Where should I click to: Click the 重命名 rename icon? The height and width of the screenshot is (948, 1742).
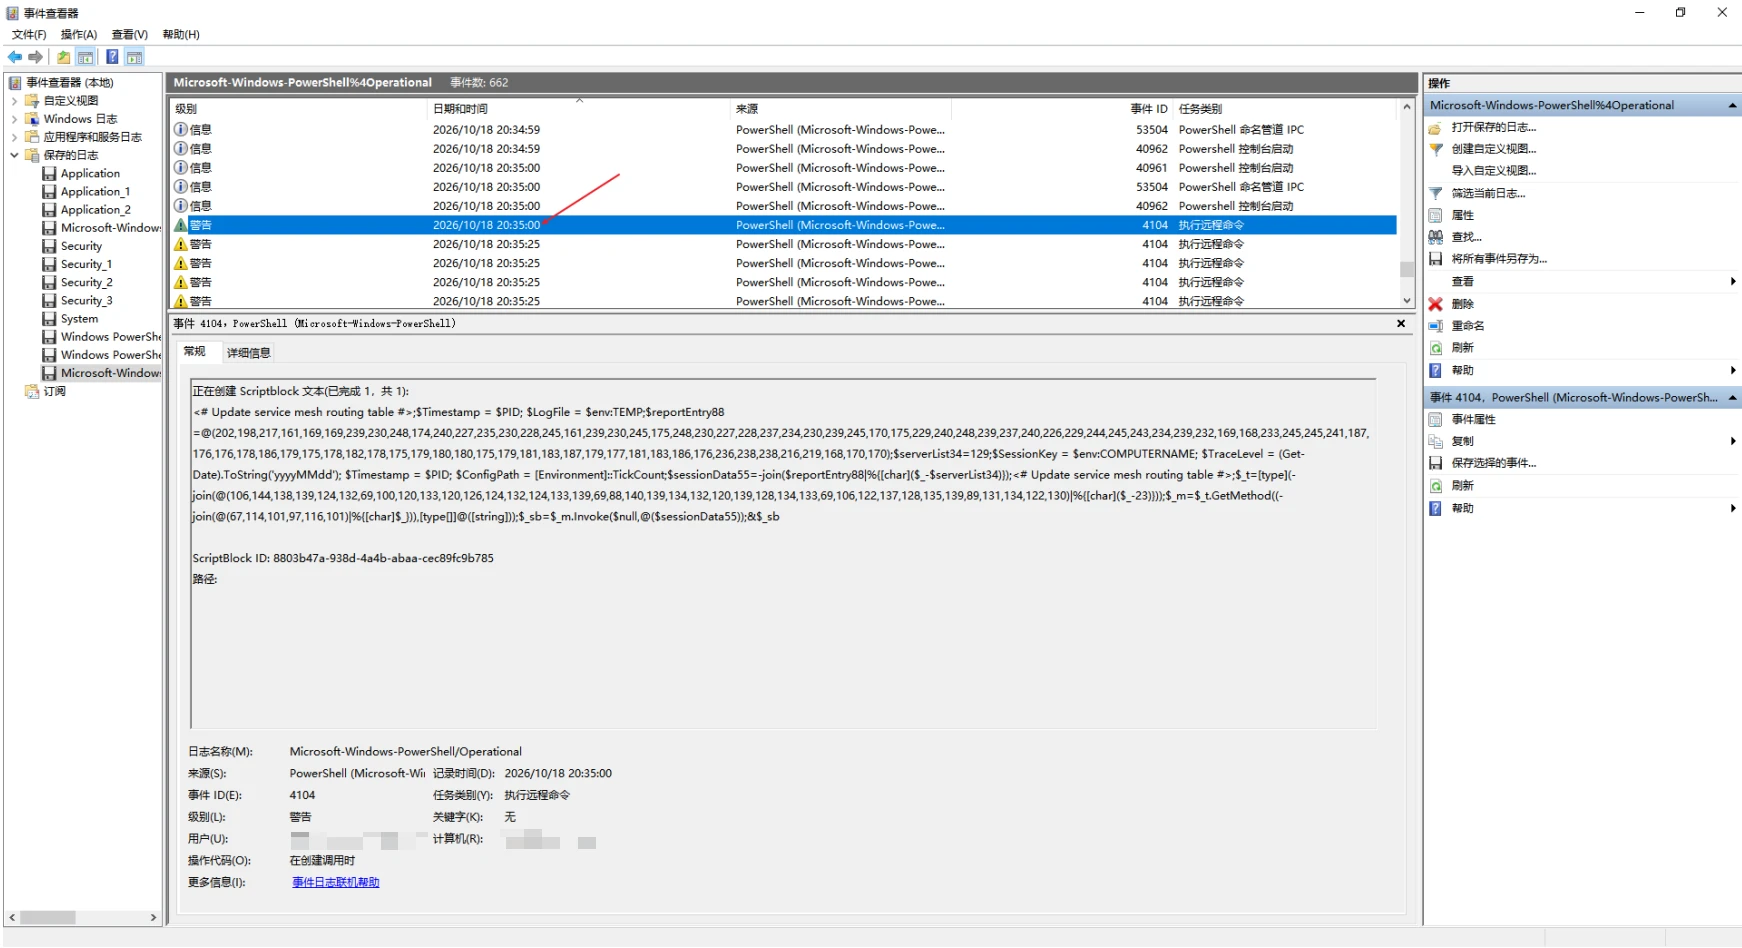1435,326
